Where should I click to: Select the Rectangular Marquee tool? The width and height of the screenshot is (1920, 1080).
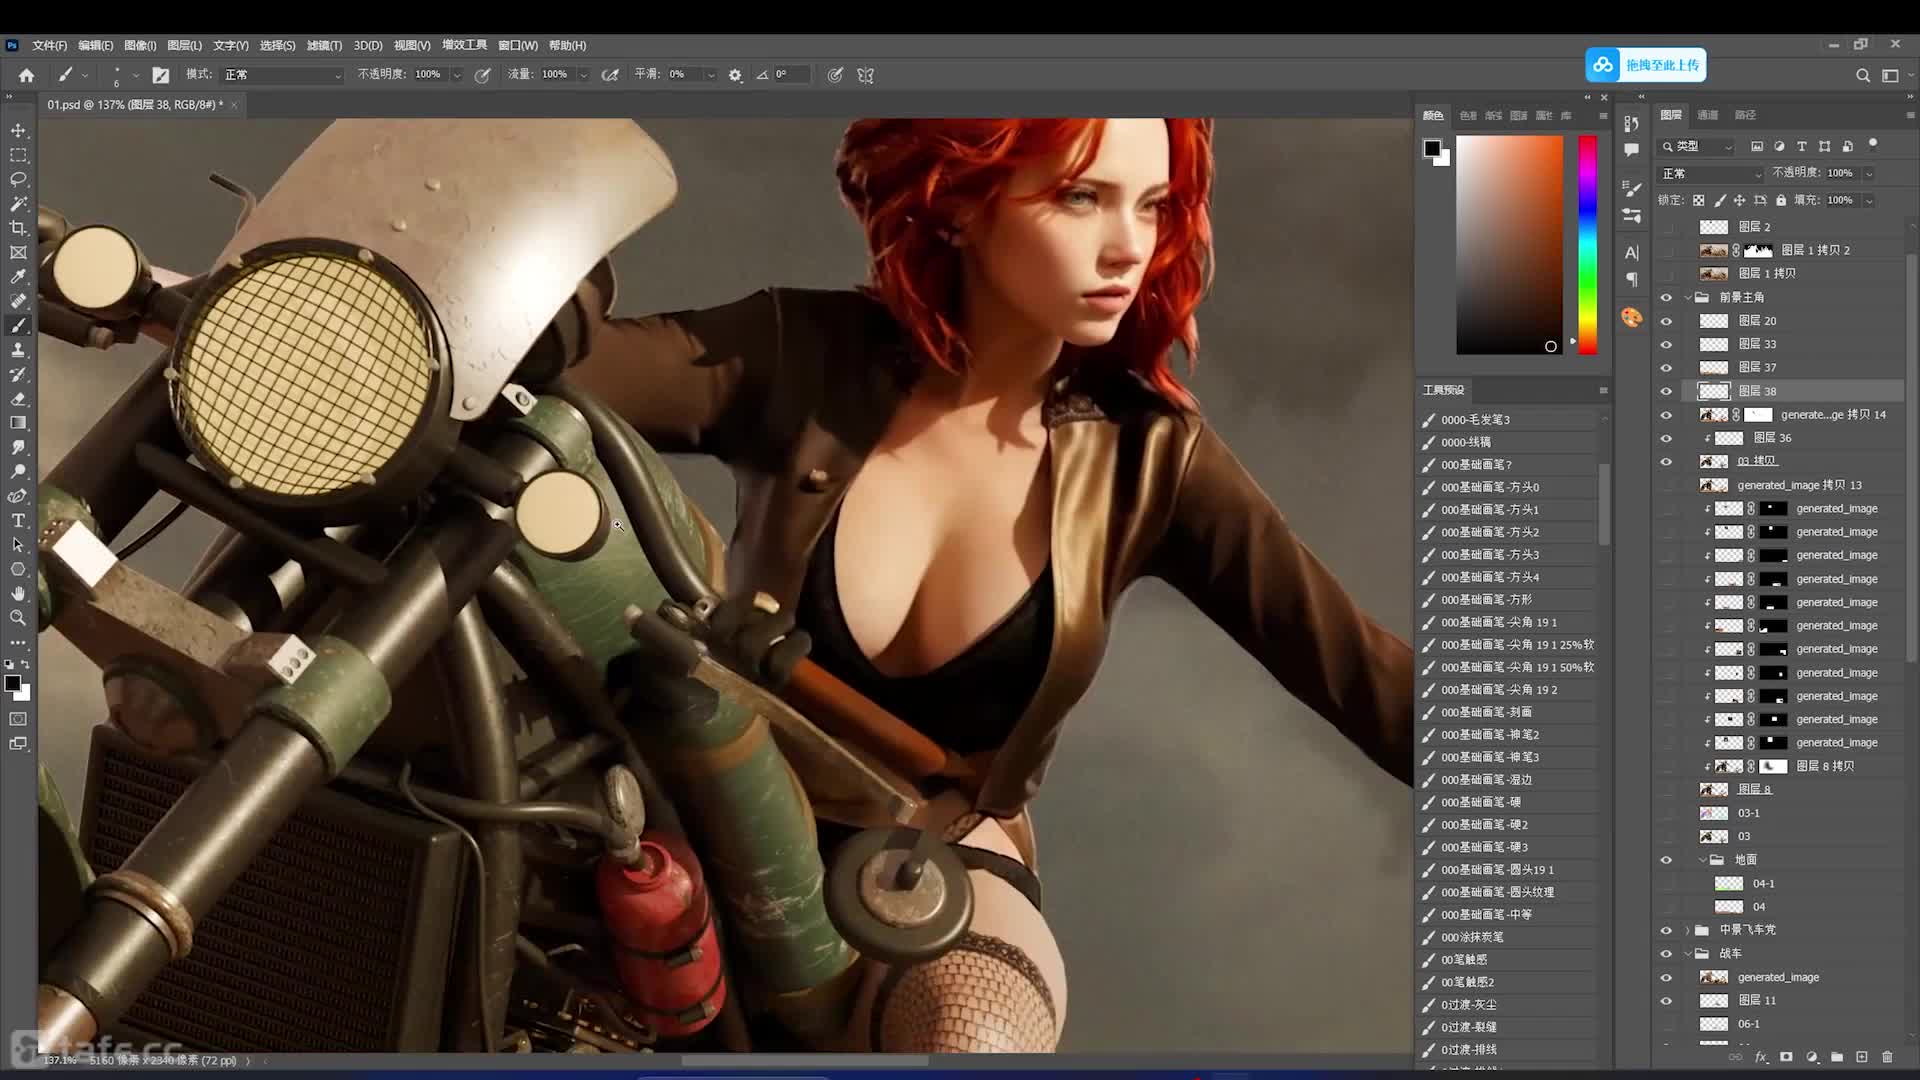[18, 155]
